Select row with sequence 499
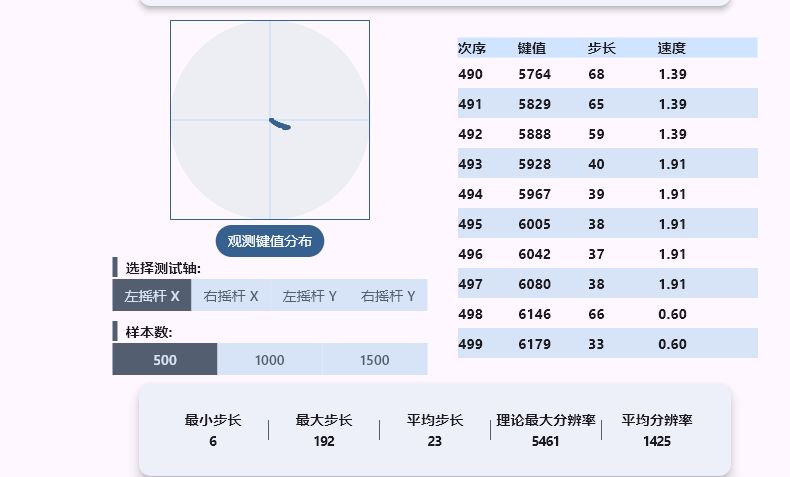Image resolution: width=790 pixels, height=477 pixels. pyautogui.click(x=608, y=343)
